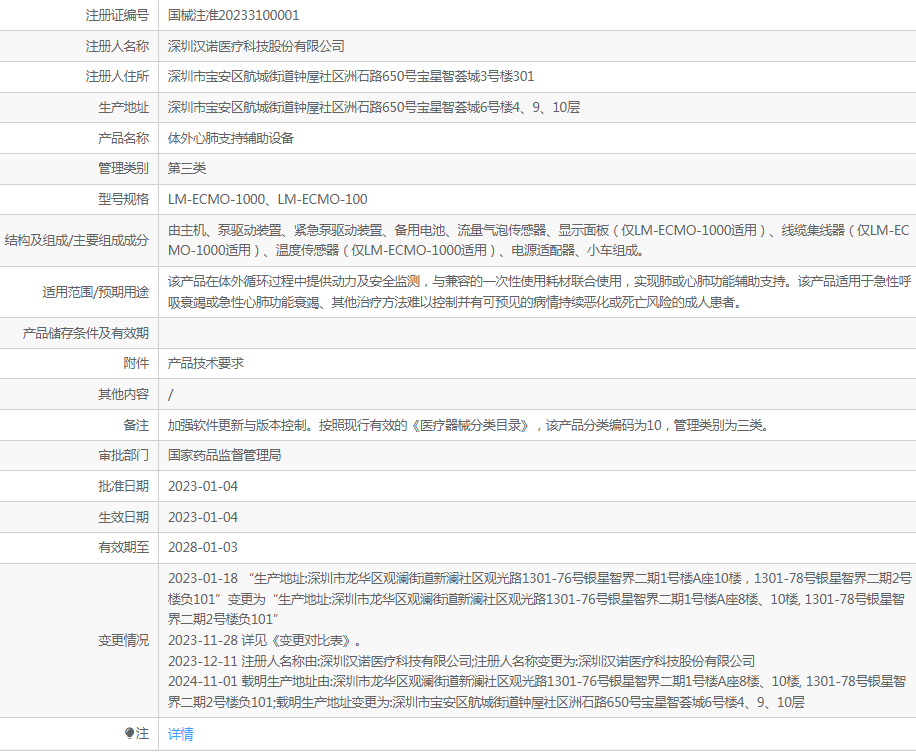Viewport: 916px width, 753px height.
Task: Select models LM-ECMO-1000、LM-ECMO-100
Action: [x=268, y=200]
